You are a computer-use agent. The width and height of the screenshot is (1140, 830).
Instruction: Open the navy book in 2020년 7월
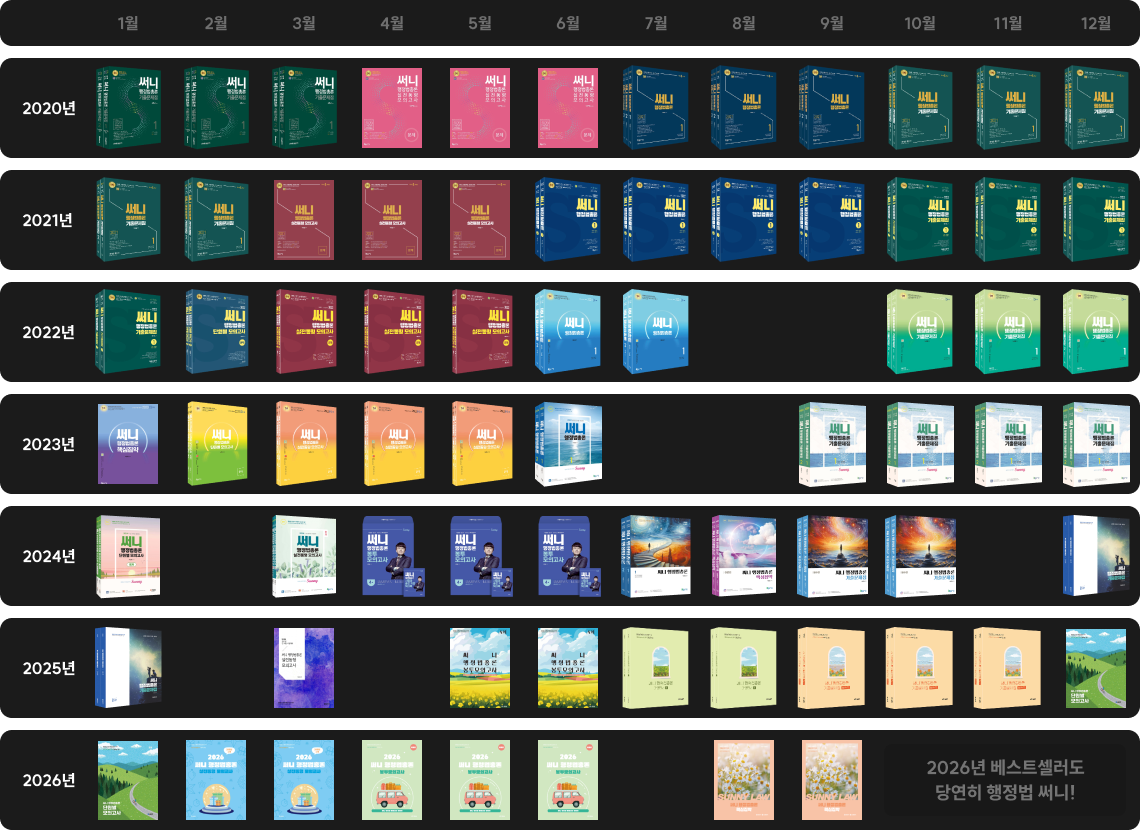[655, 108]
